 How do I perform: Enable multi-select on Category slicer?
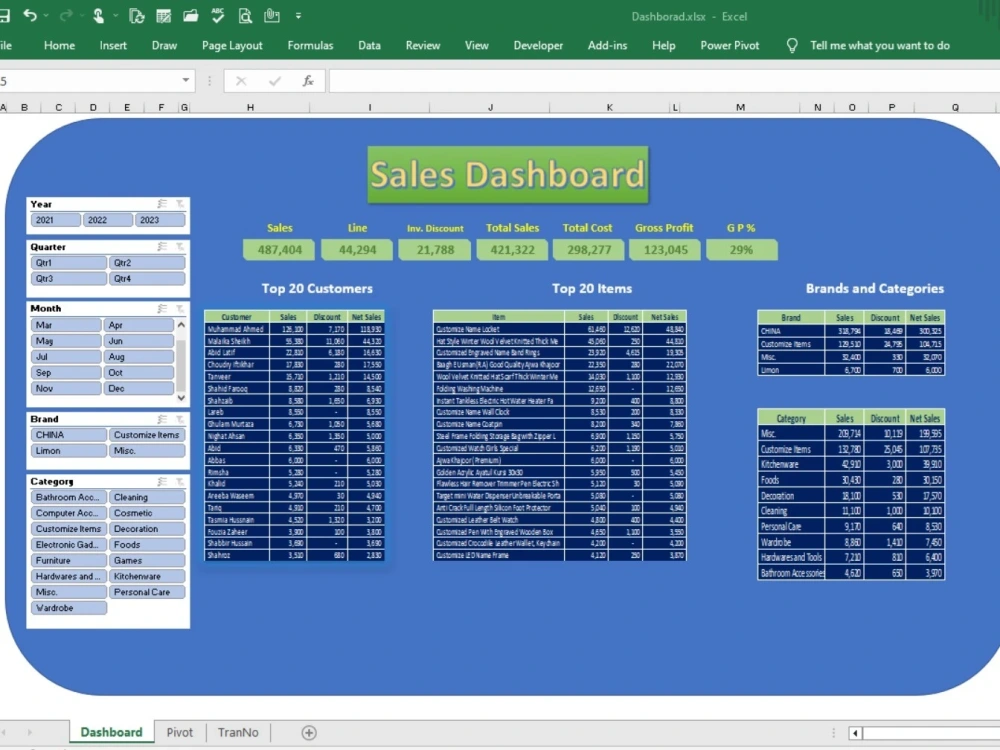[163, 482]
